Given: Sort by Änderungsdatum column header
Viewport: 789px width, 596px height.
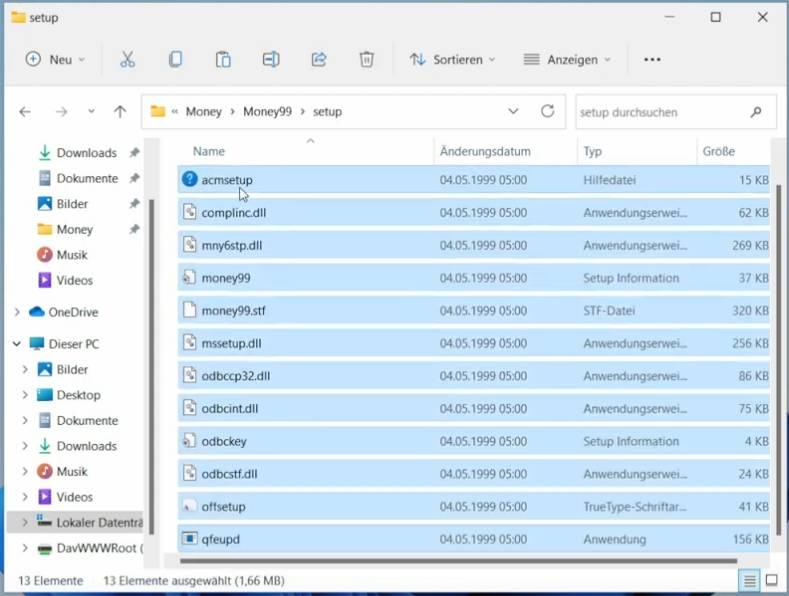Looking at the screenshot, I should (x=485, y=151).
